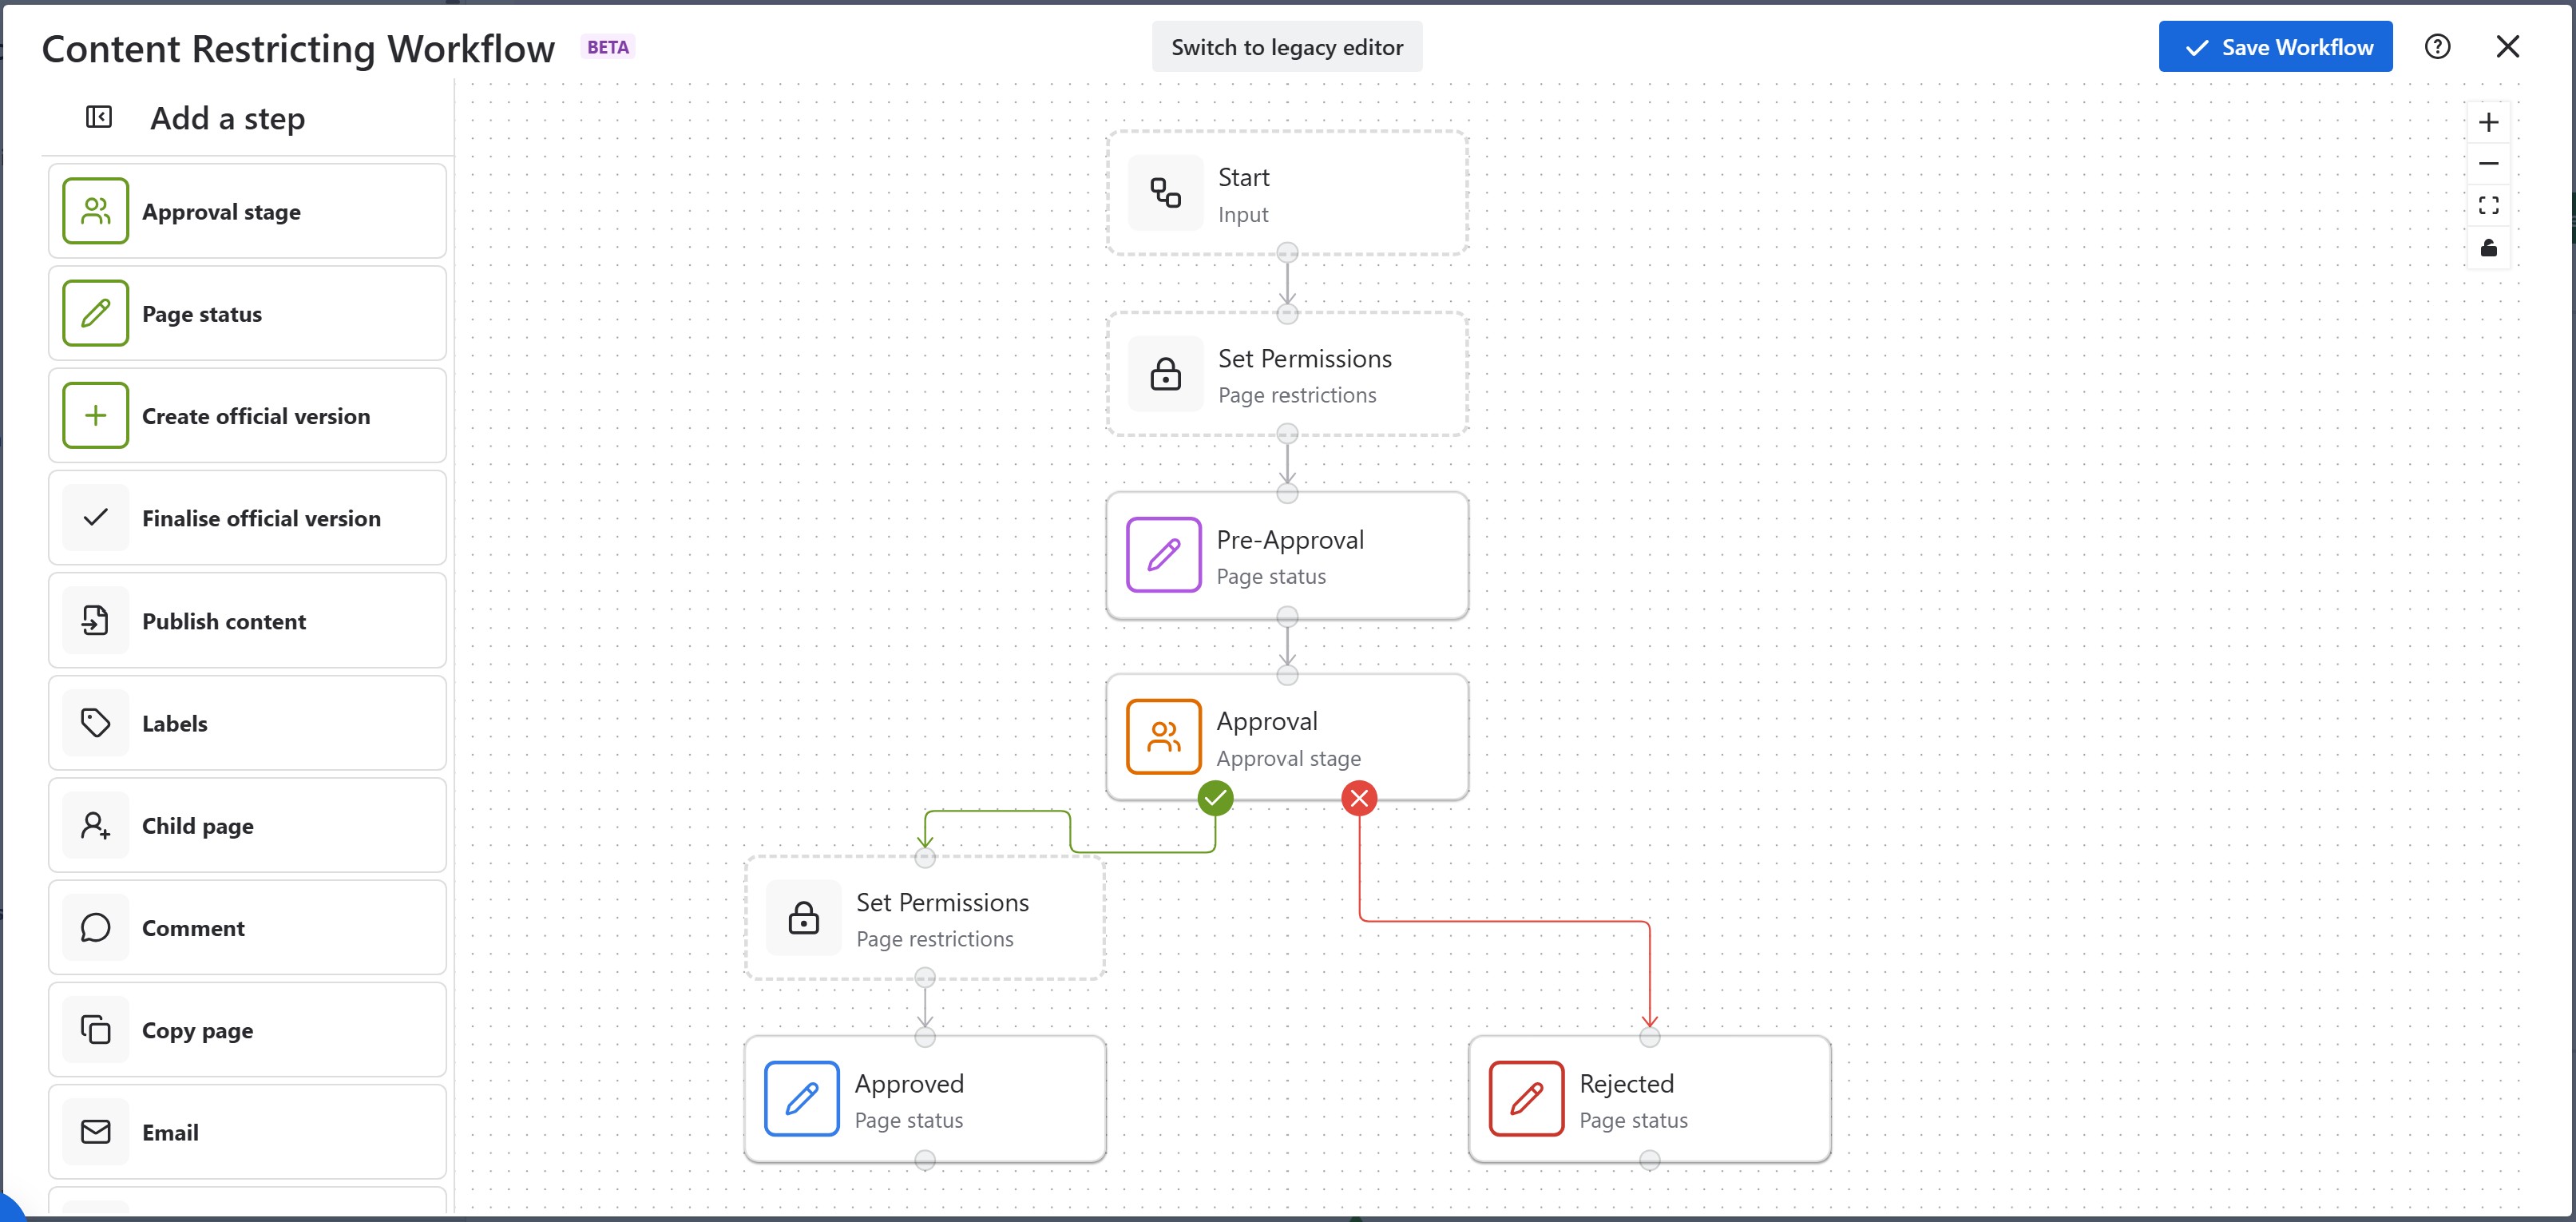Click the Rejected red pencil icon
Viewport: 2576px width, 1222px height.
point(1526,1099)
